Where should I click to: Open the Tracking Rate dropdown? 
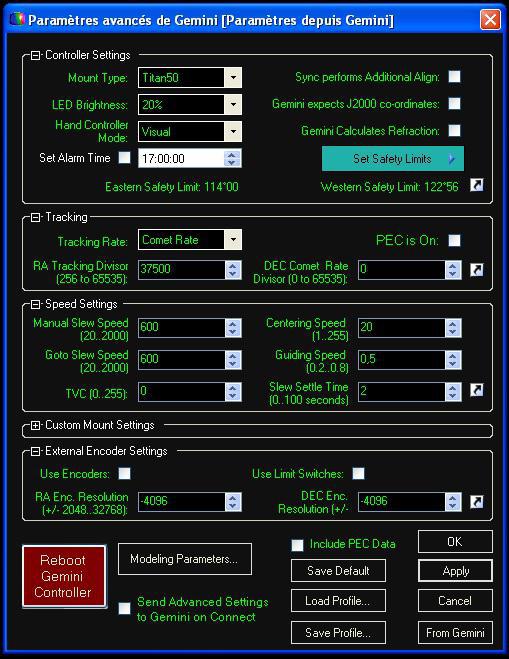[233, 240]
